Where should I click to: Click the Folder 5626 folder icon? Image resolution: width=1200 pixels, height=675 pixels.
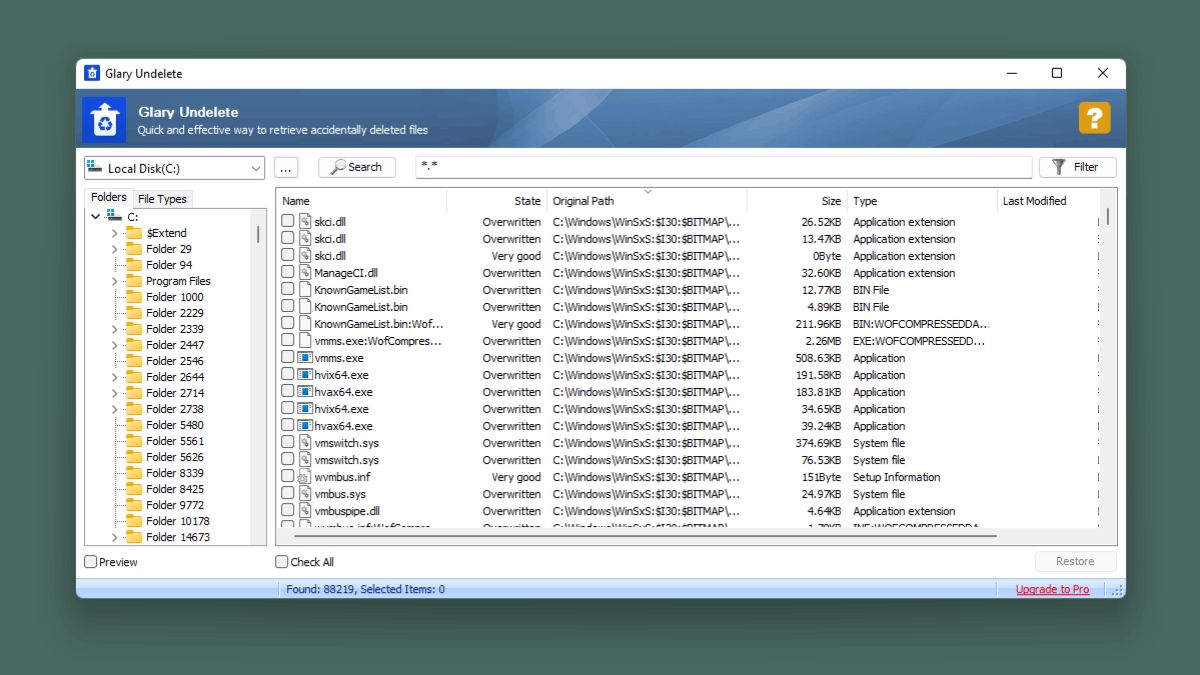133,457
